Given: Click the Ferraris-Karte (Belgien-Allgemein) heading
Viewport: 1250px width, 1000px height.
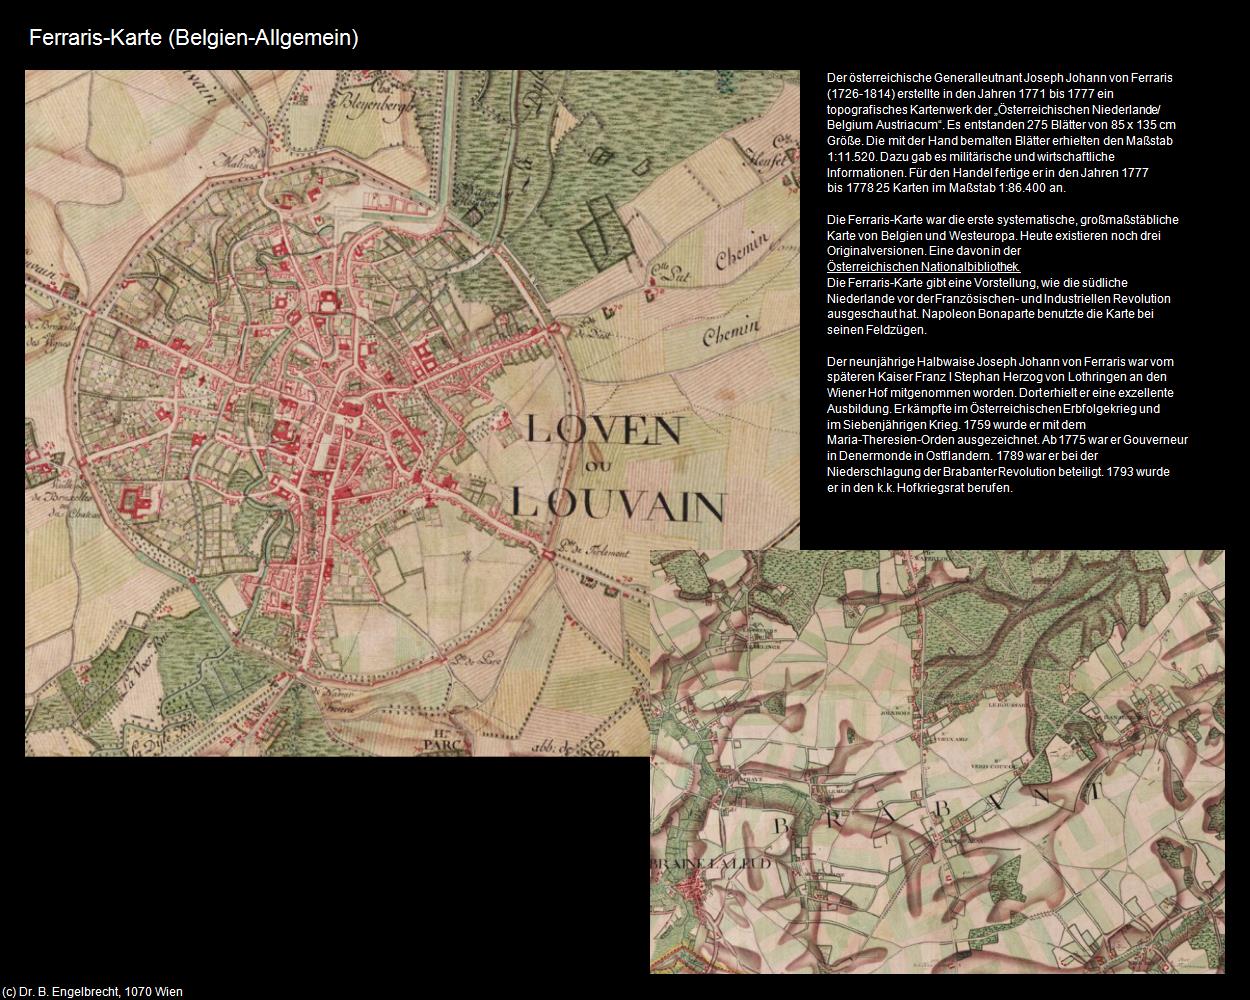Looking at the screenshot, I should click(194, 38).
